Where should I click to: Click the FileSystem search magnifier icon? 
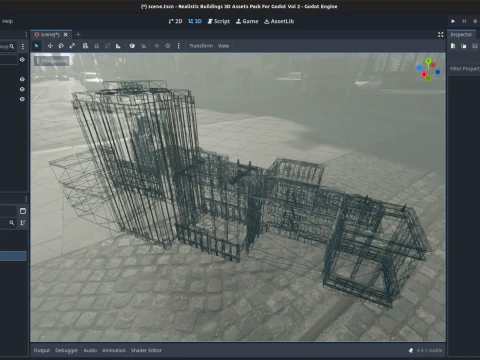tap(12, 223)
